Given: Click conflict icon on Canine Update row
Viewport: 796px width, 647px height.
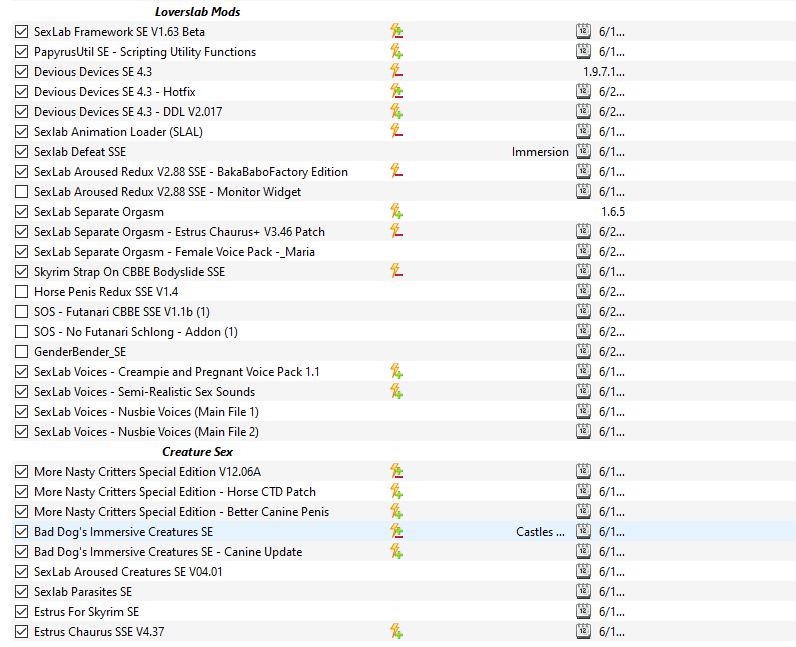Looking at the screenshot, I should (396, 552).
